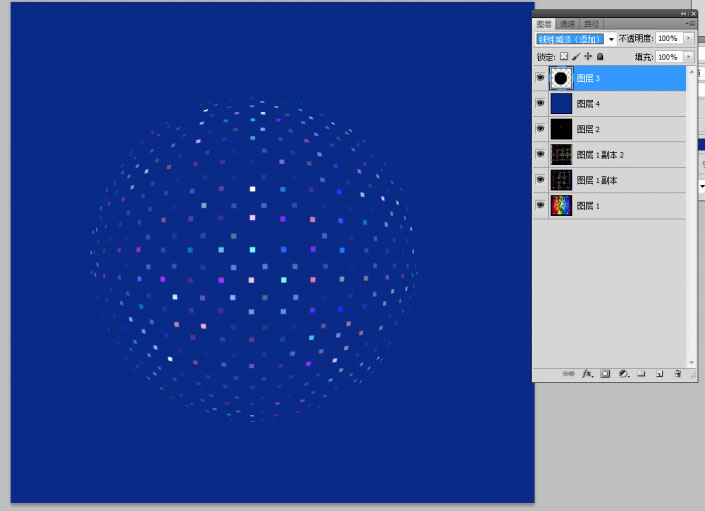Click the 图层 1 副本 thumbnail

point(561,180)
